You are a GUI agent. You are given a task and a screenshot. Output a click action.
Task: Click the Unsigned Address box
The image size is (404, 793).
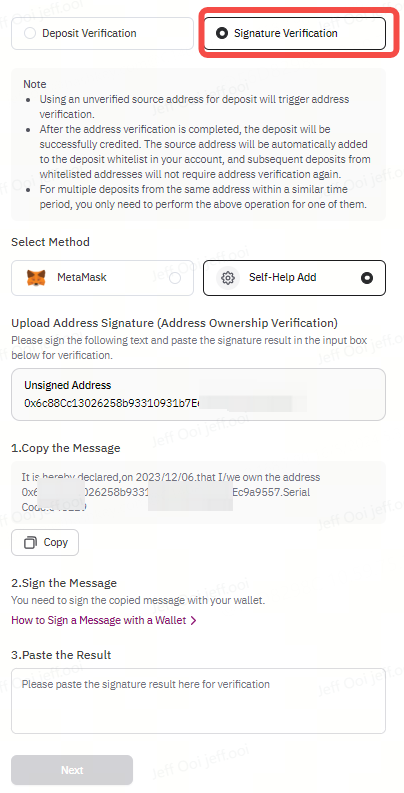click(x=198, y=394)
